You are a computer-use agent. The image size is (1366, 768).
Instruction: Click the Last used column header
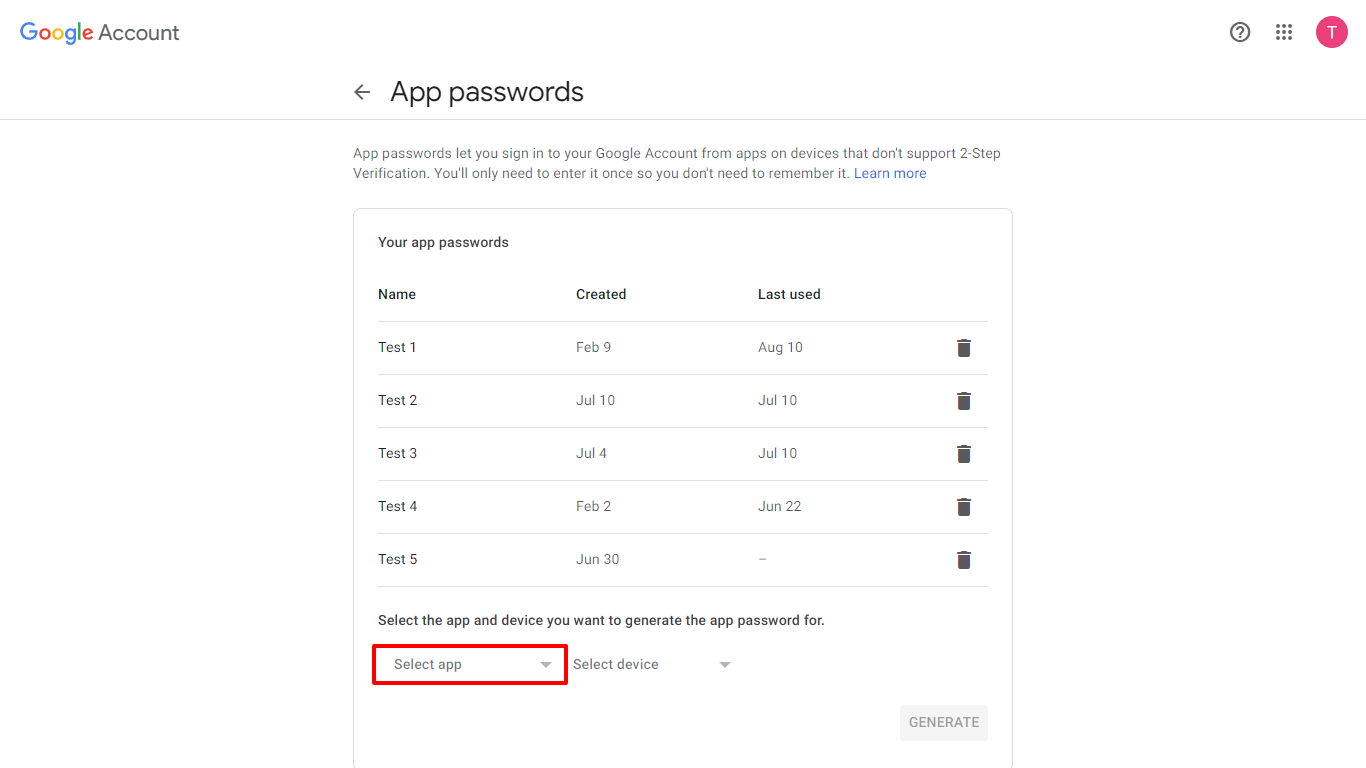coord(789,294)
